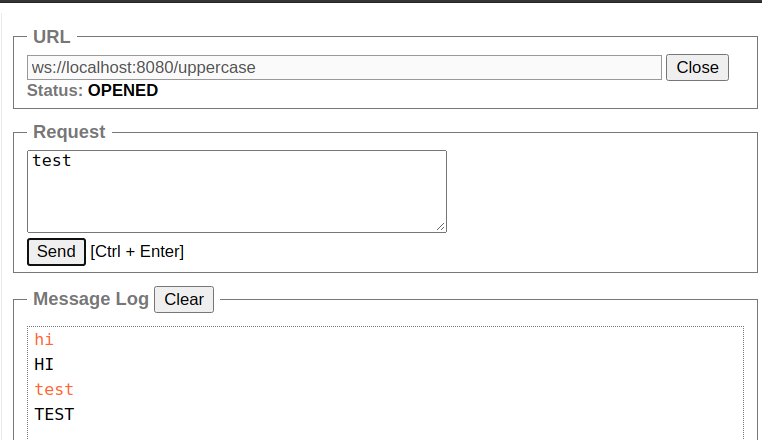This screenshot has width=762, height=440.
Task: Click the orange "test" log message
Action: [54, 390]
